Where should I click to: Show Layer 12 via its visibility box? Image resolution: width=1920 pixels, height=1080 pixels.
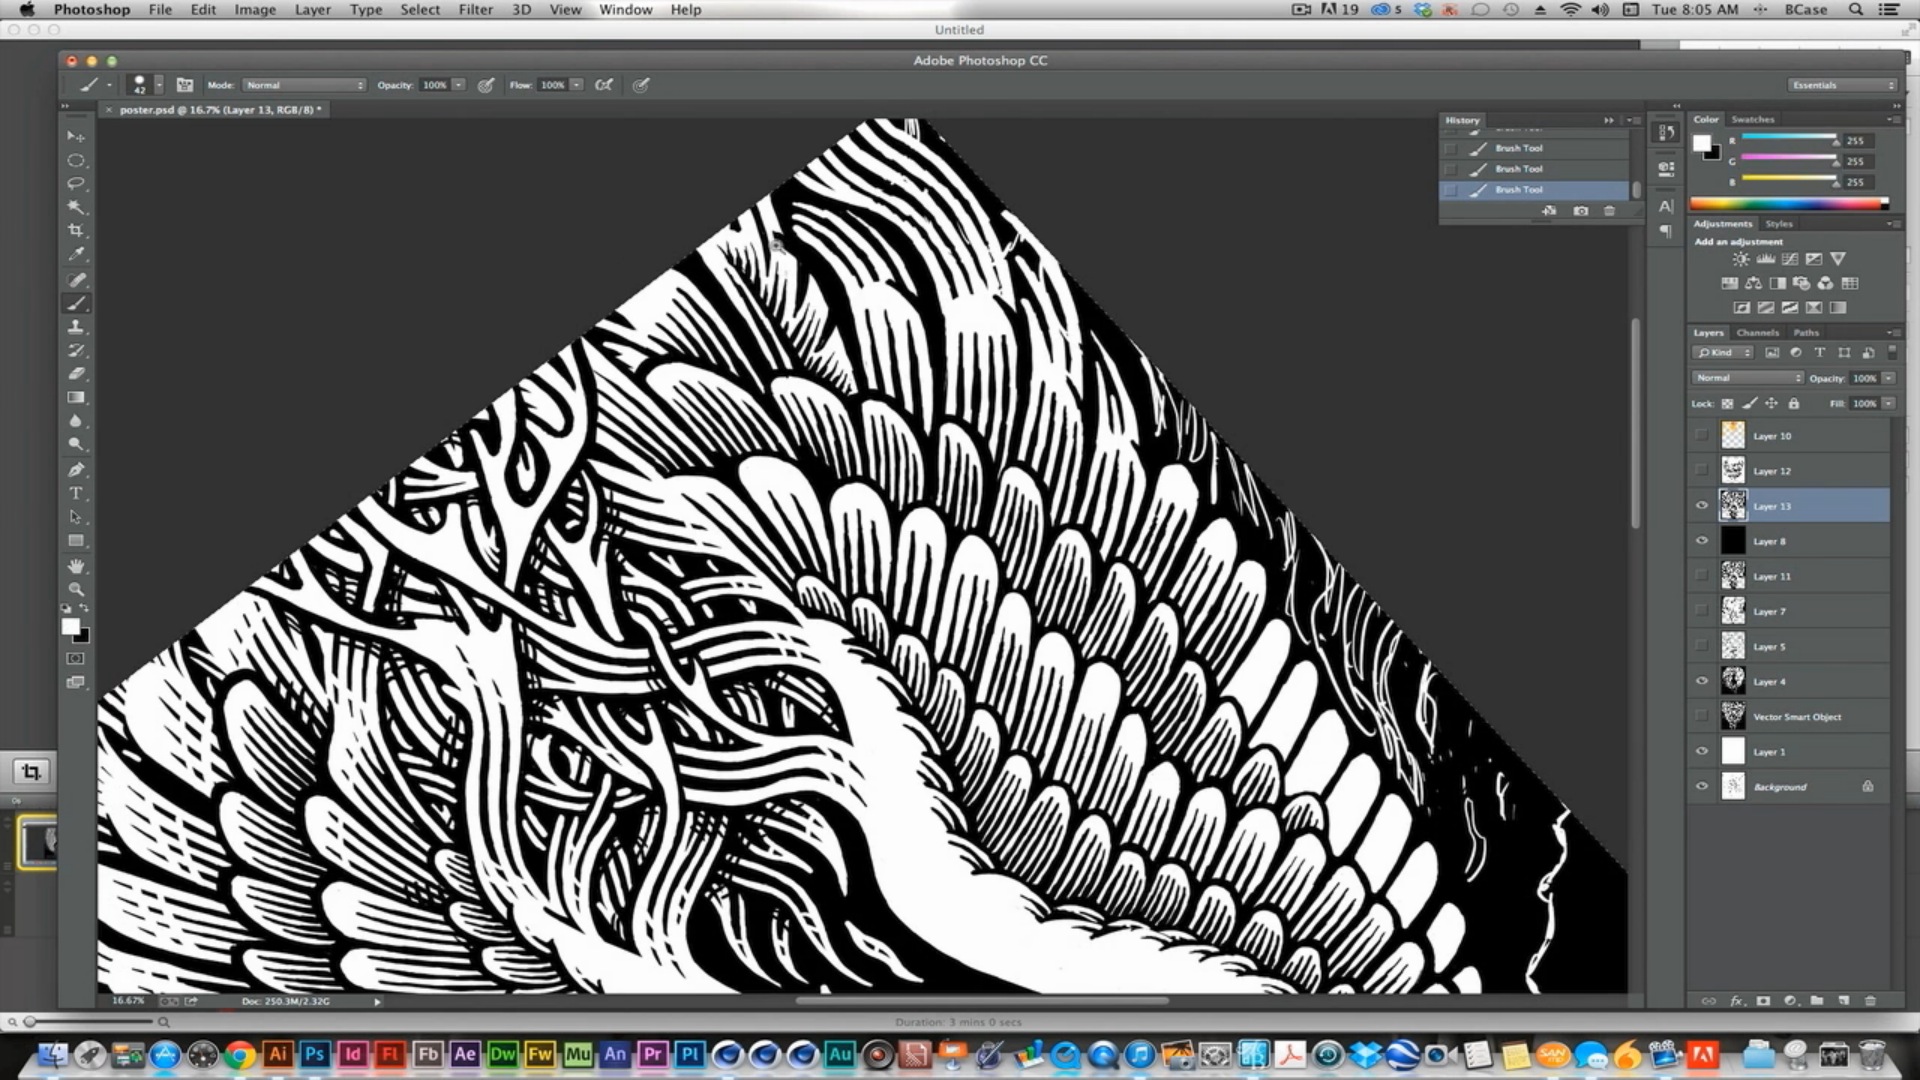coord(1702,471)
